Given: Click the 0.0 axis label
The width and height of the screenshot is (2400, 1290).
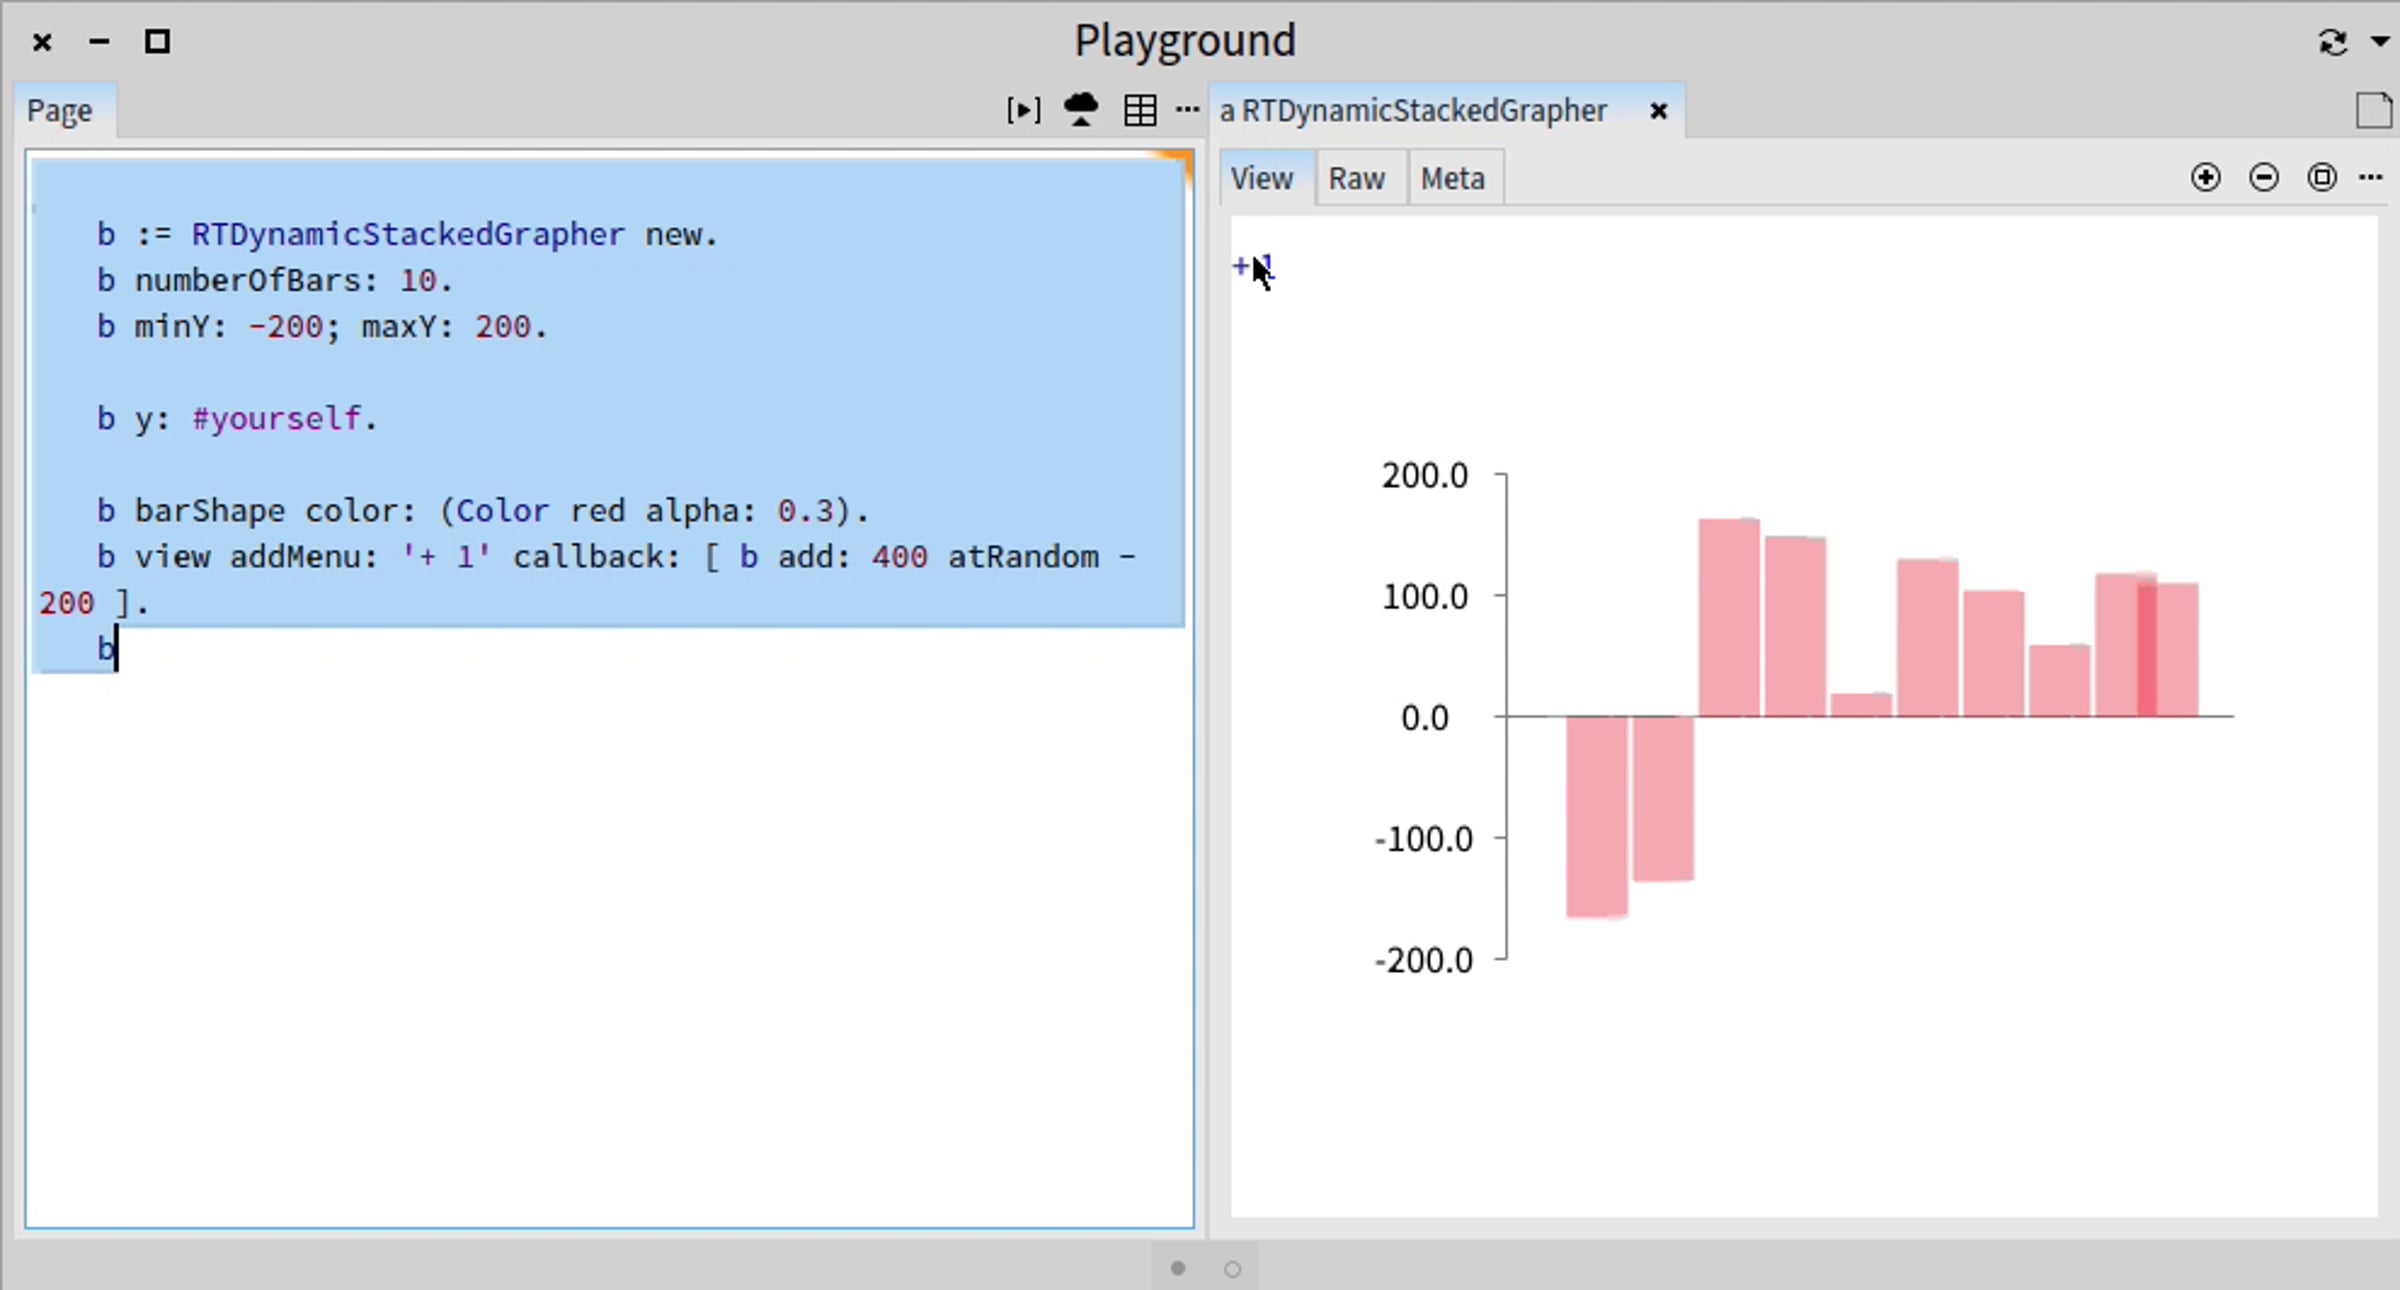Looking at the screenshot, I should tap(1425, 718).
